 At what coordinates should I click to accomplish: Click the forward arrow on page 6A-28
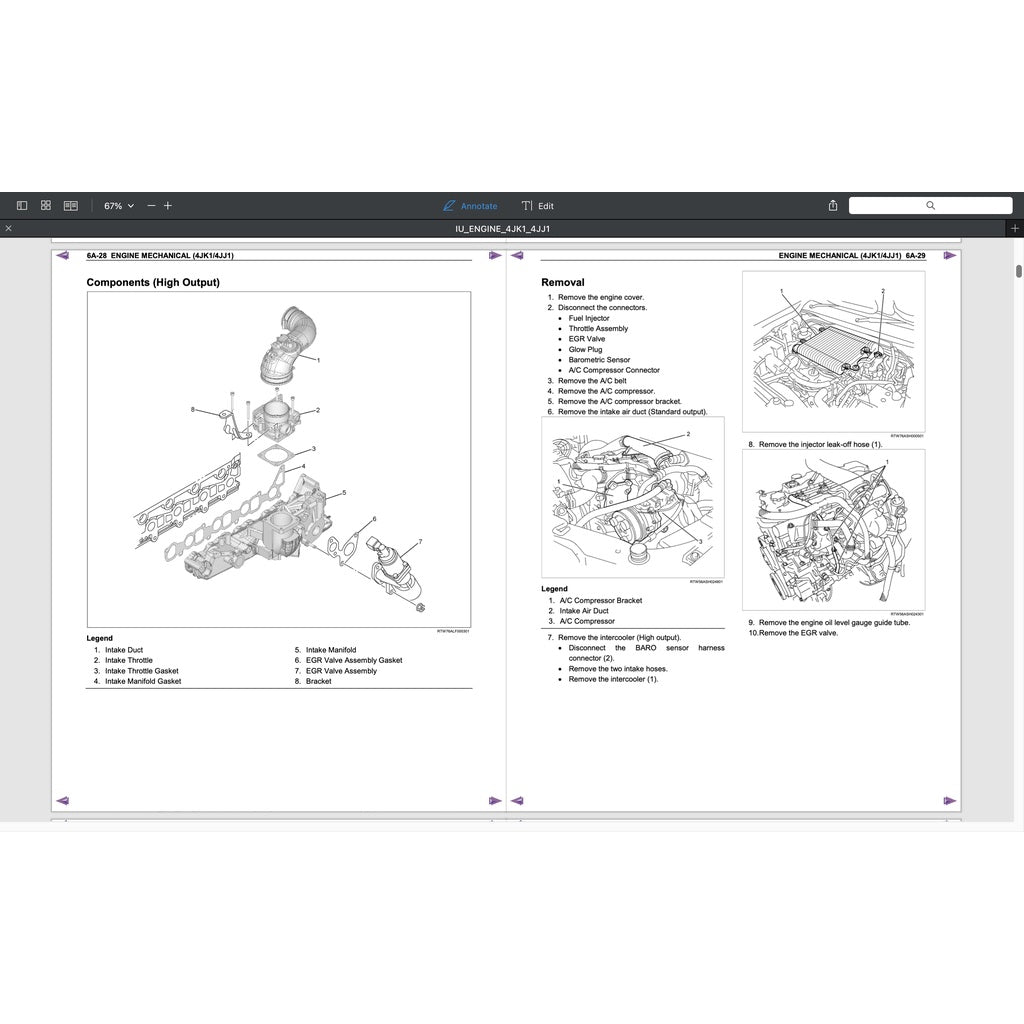(495, 255)
